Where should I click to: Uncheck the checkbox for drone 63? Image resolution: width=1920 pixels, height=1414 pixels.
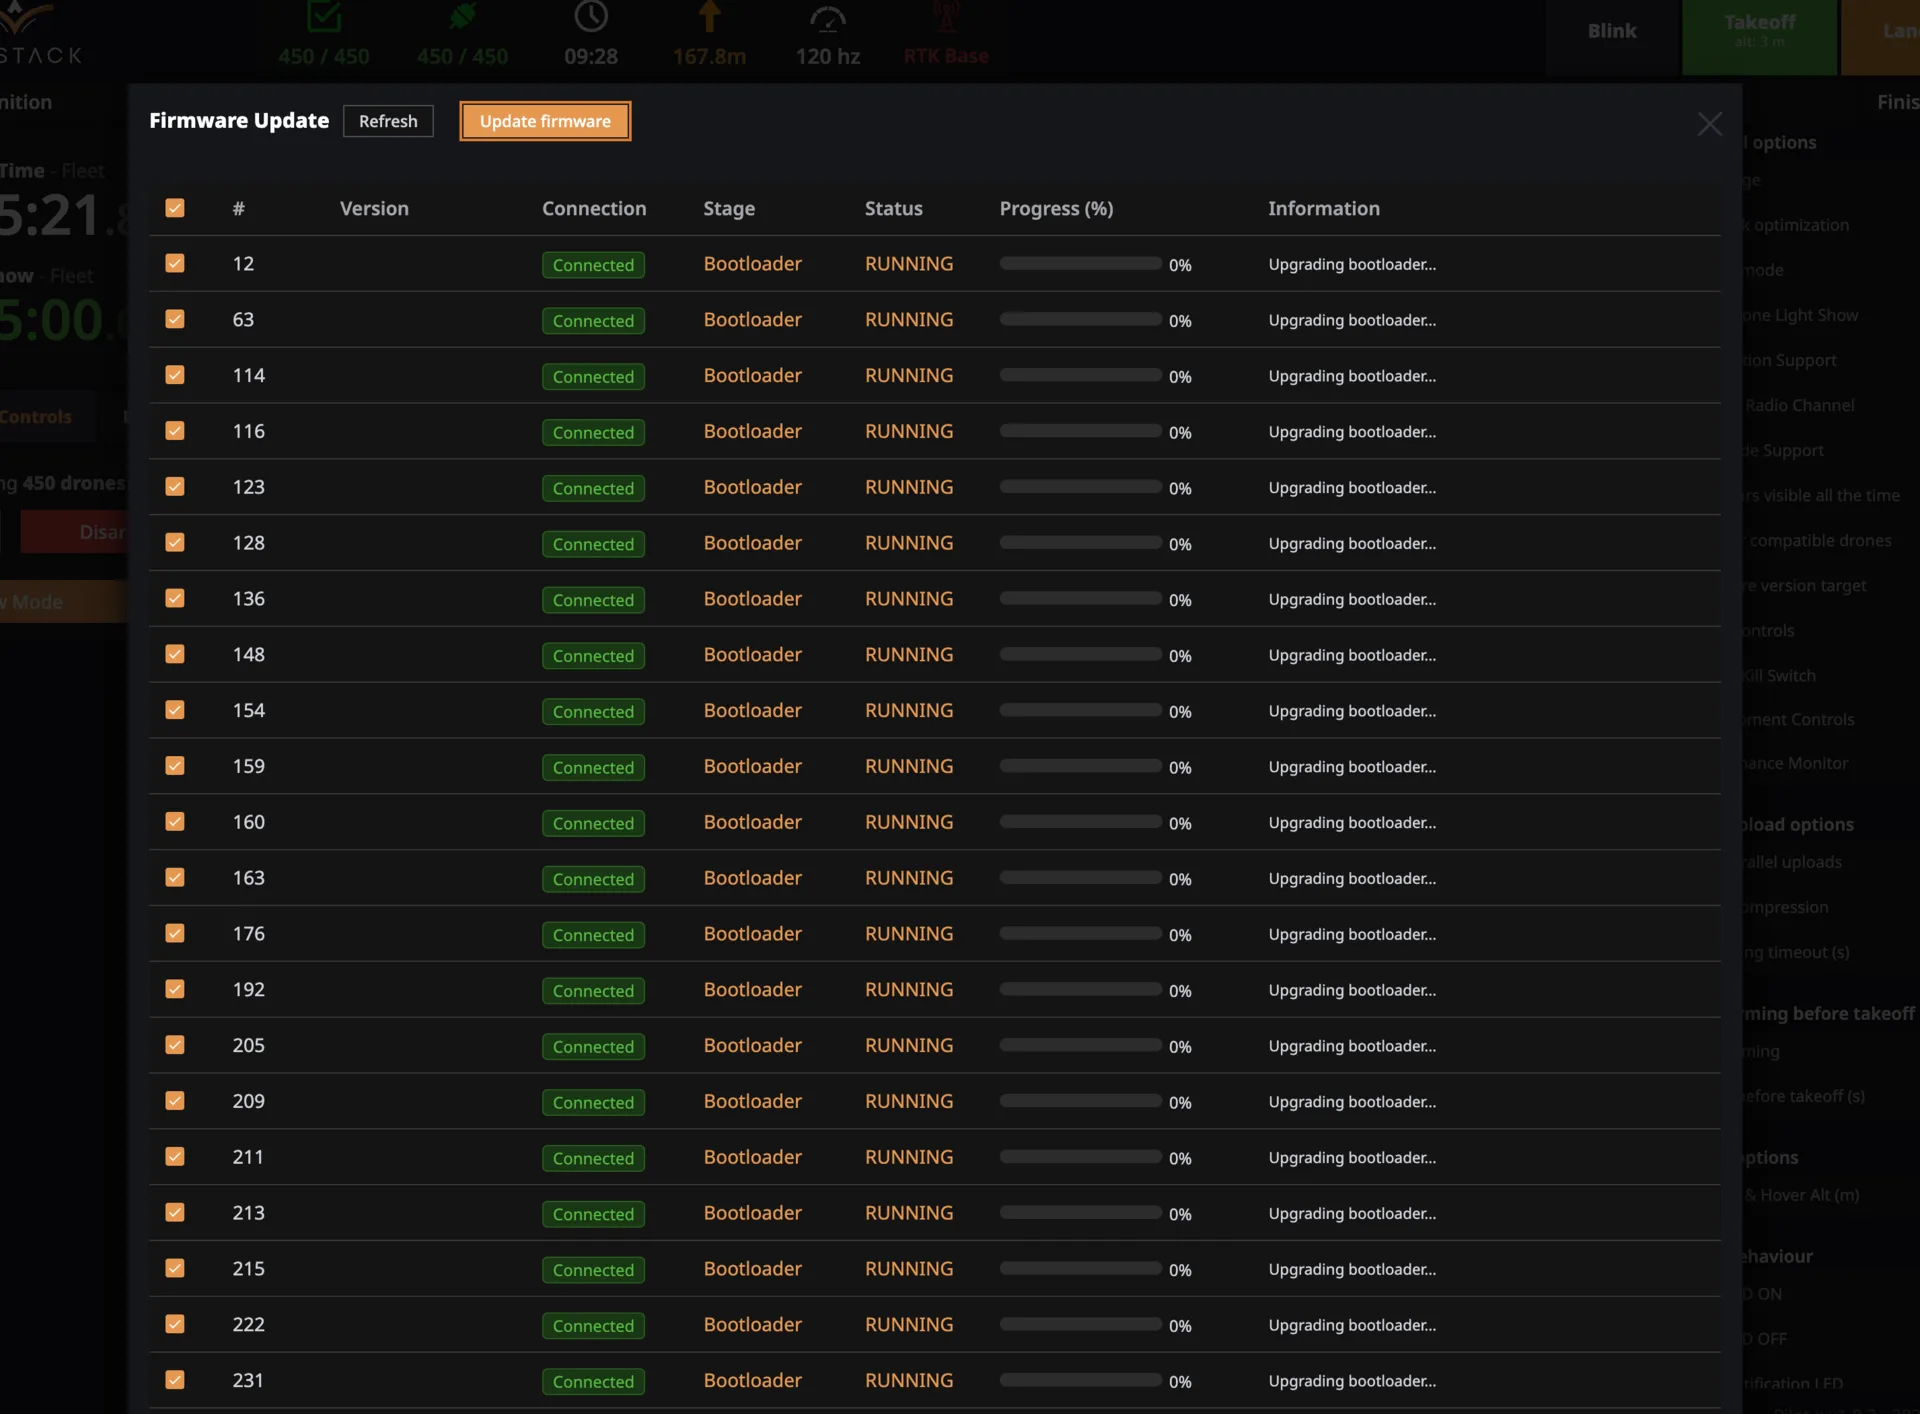175,319
